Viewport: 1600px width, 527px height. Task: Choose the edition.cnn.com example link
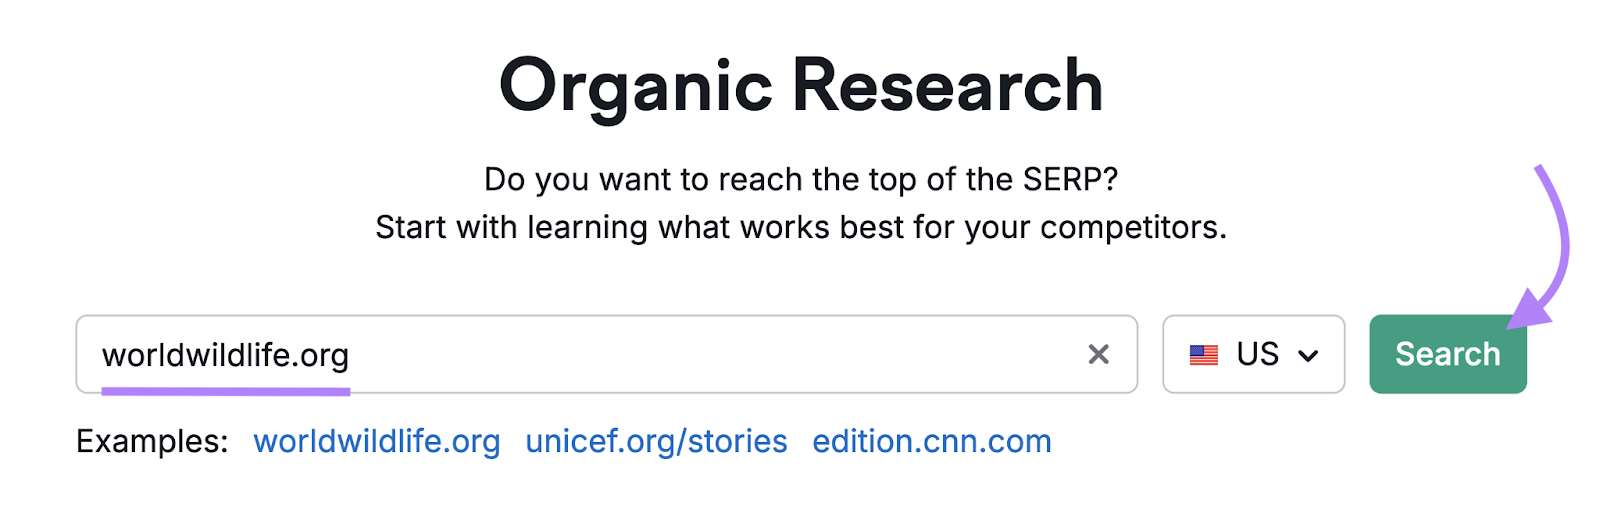(x=931, y=441)
